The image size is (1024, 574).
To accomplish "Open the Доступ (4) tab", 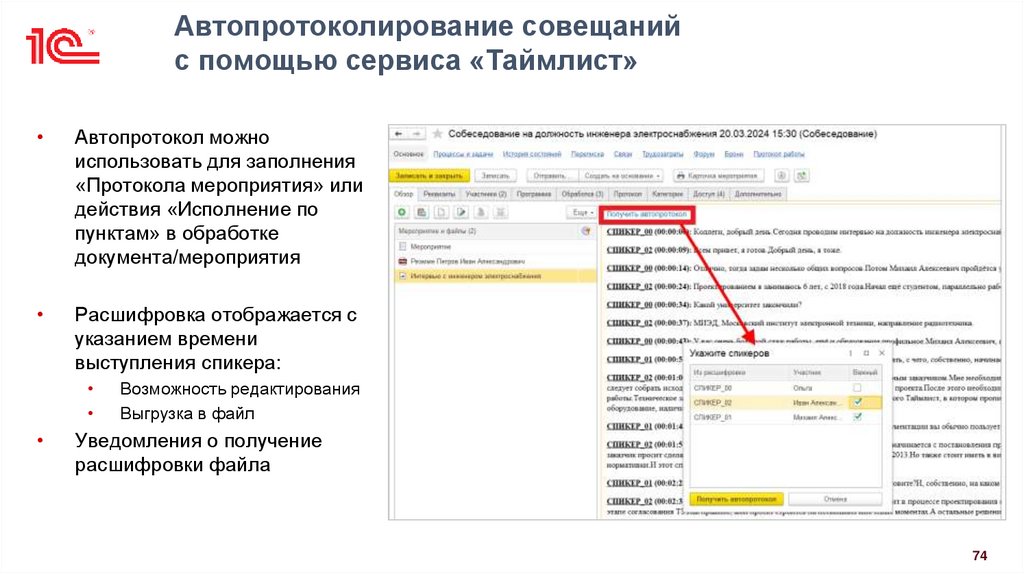I will pos(709,194).
